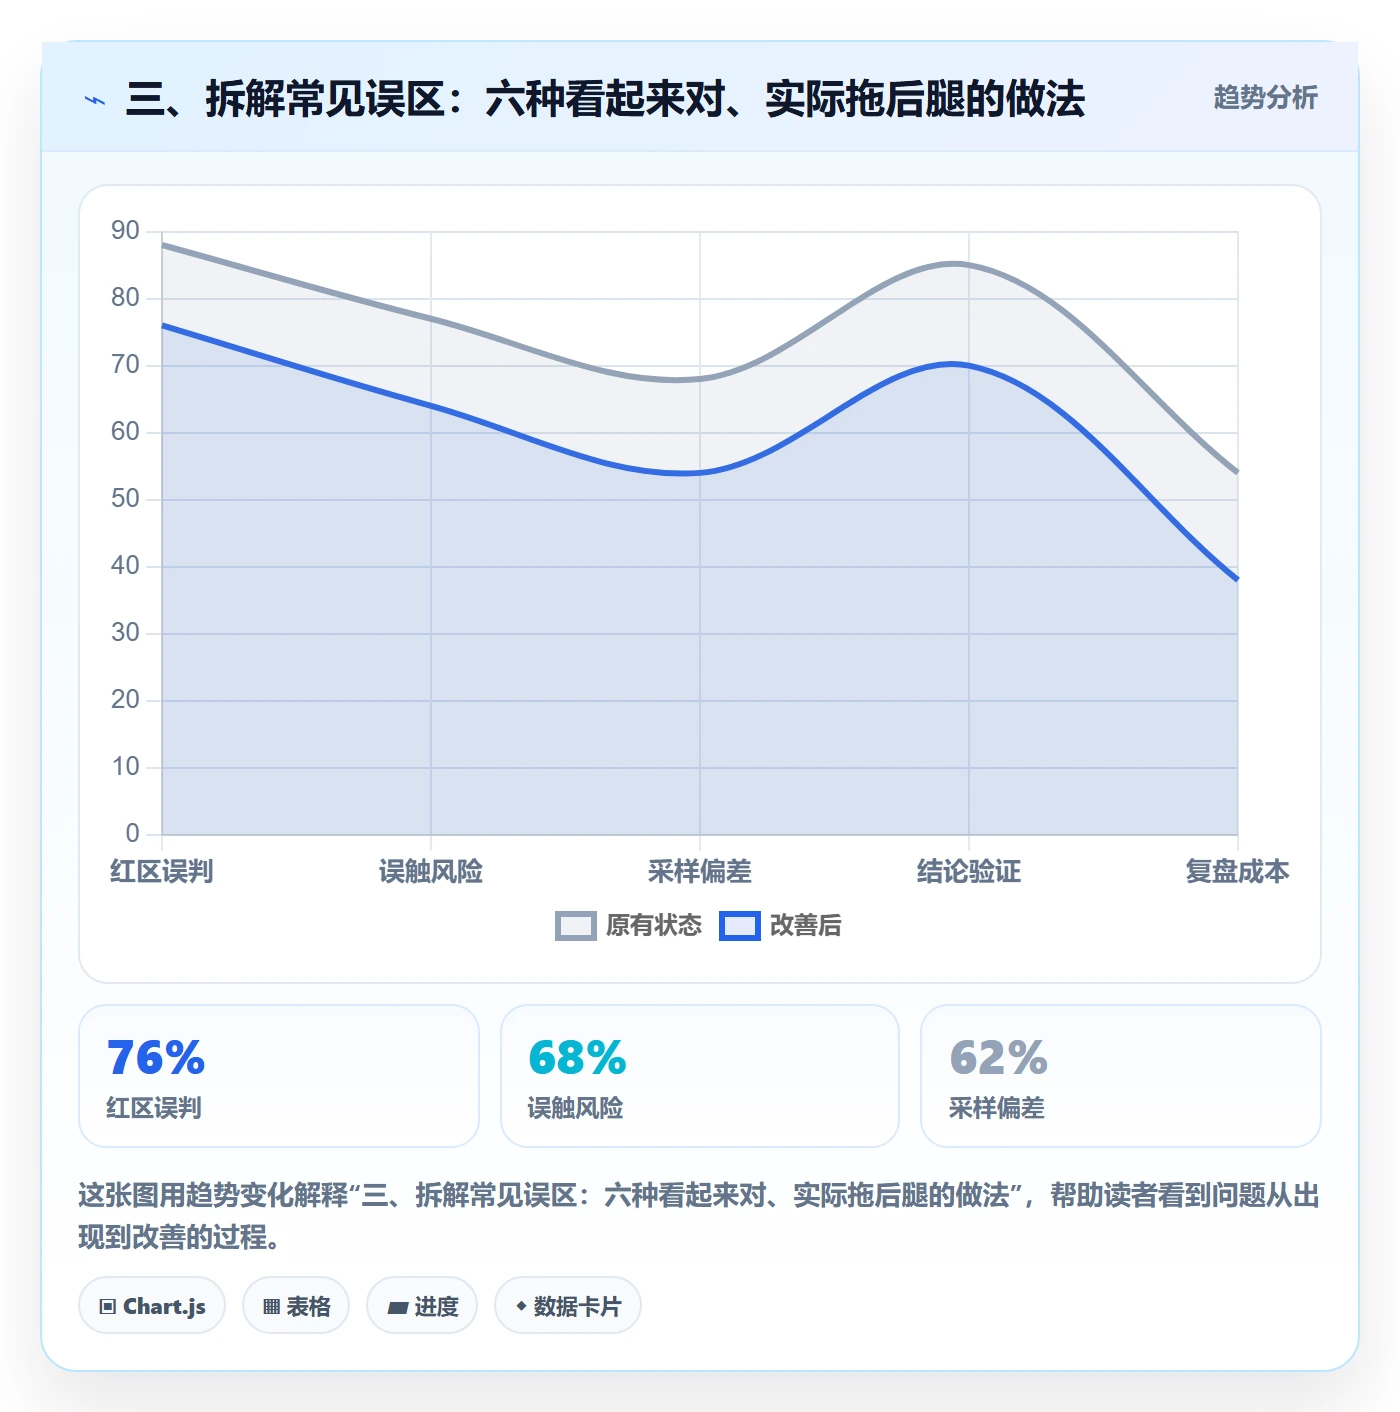This screenshot has width=1400, height=1412.
Task: Click the 改善后 legend label
Action: (806, 926)
